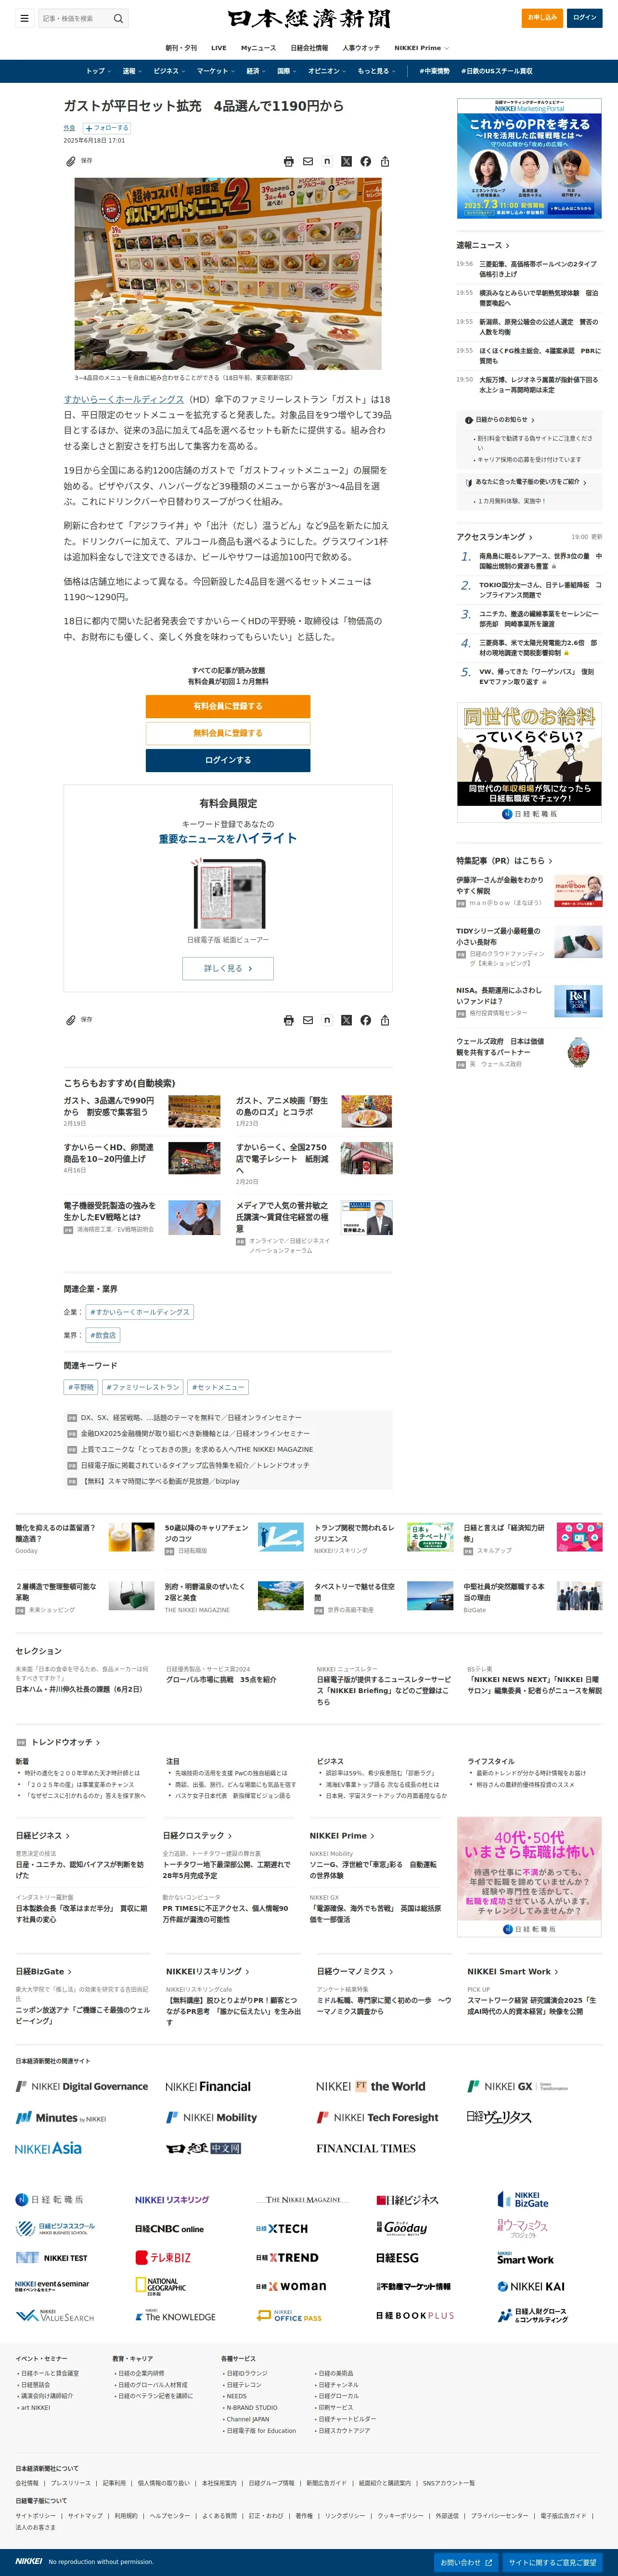The height and width of the screenshot is (2576, 618).
Task: Open the #平野暁 keyword tag
Action: (x=81, y=1387)
